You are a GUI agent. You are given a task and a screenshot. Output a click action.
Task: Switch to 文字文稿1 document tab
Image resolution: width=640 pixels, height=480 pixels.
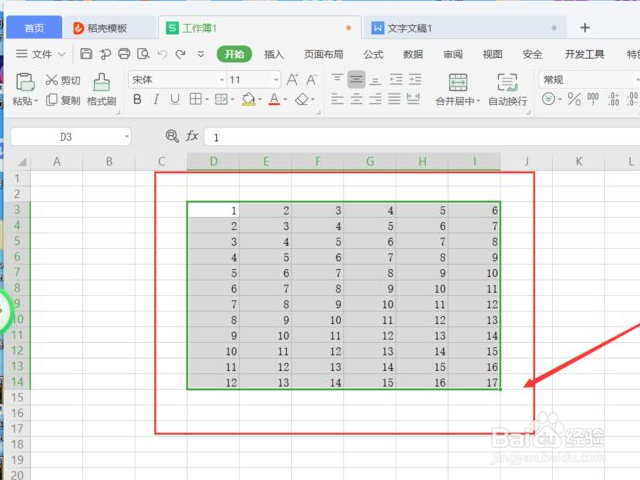click(464, 28)
